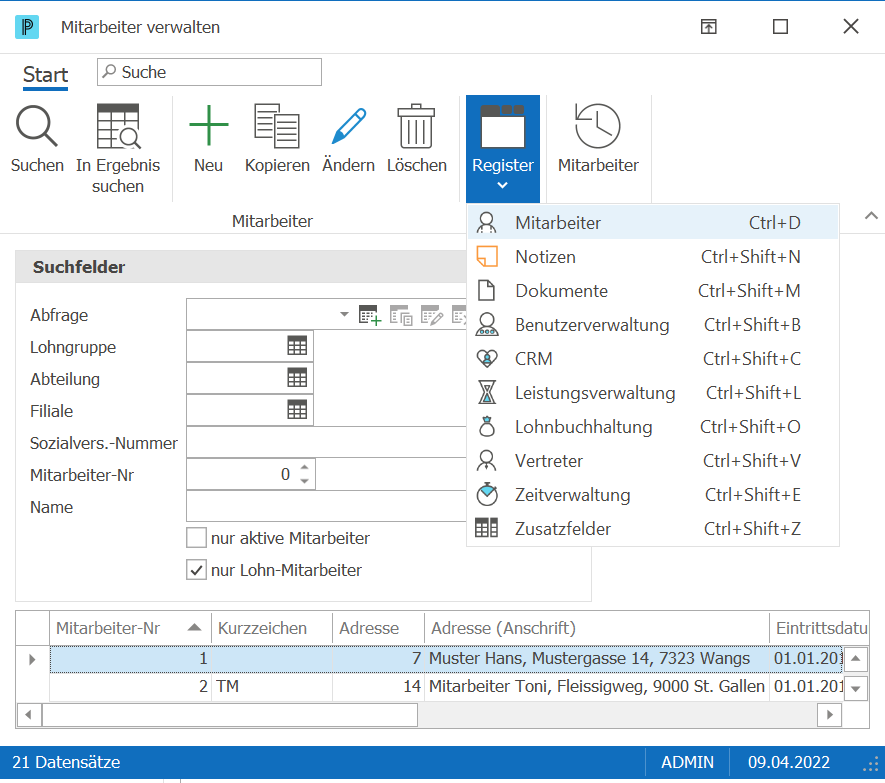Click the Löschen trash icon
The width and height of the screenshot is (885, 783).
click(416, 126)
